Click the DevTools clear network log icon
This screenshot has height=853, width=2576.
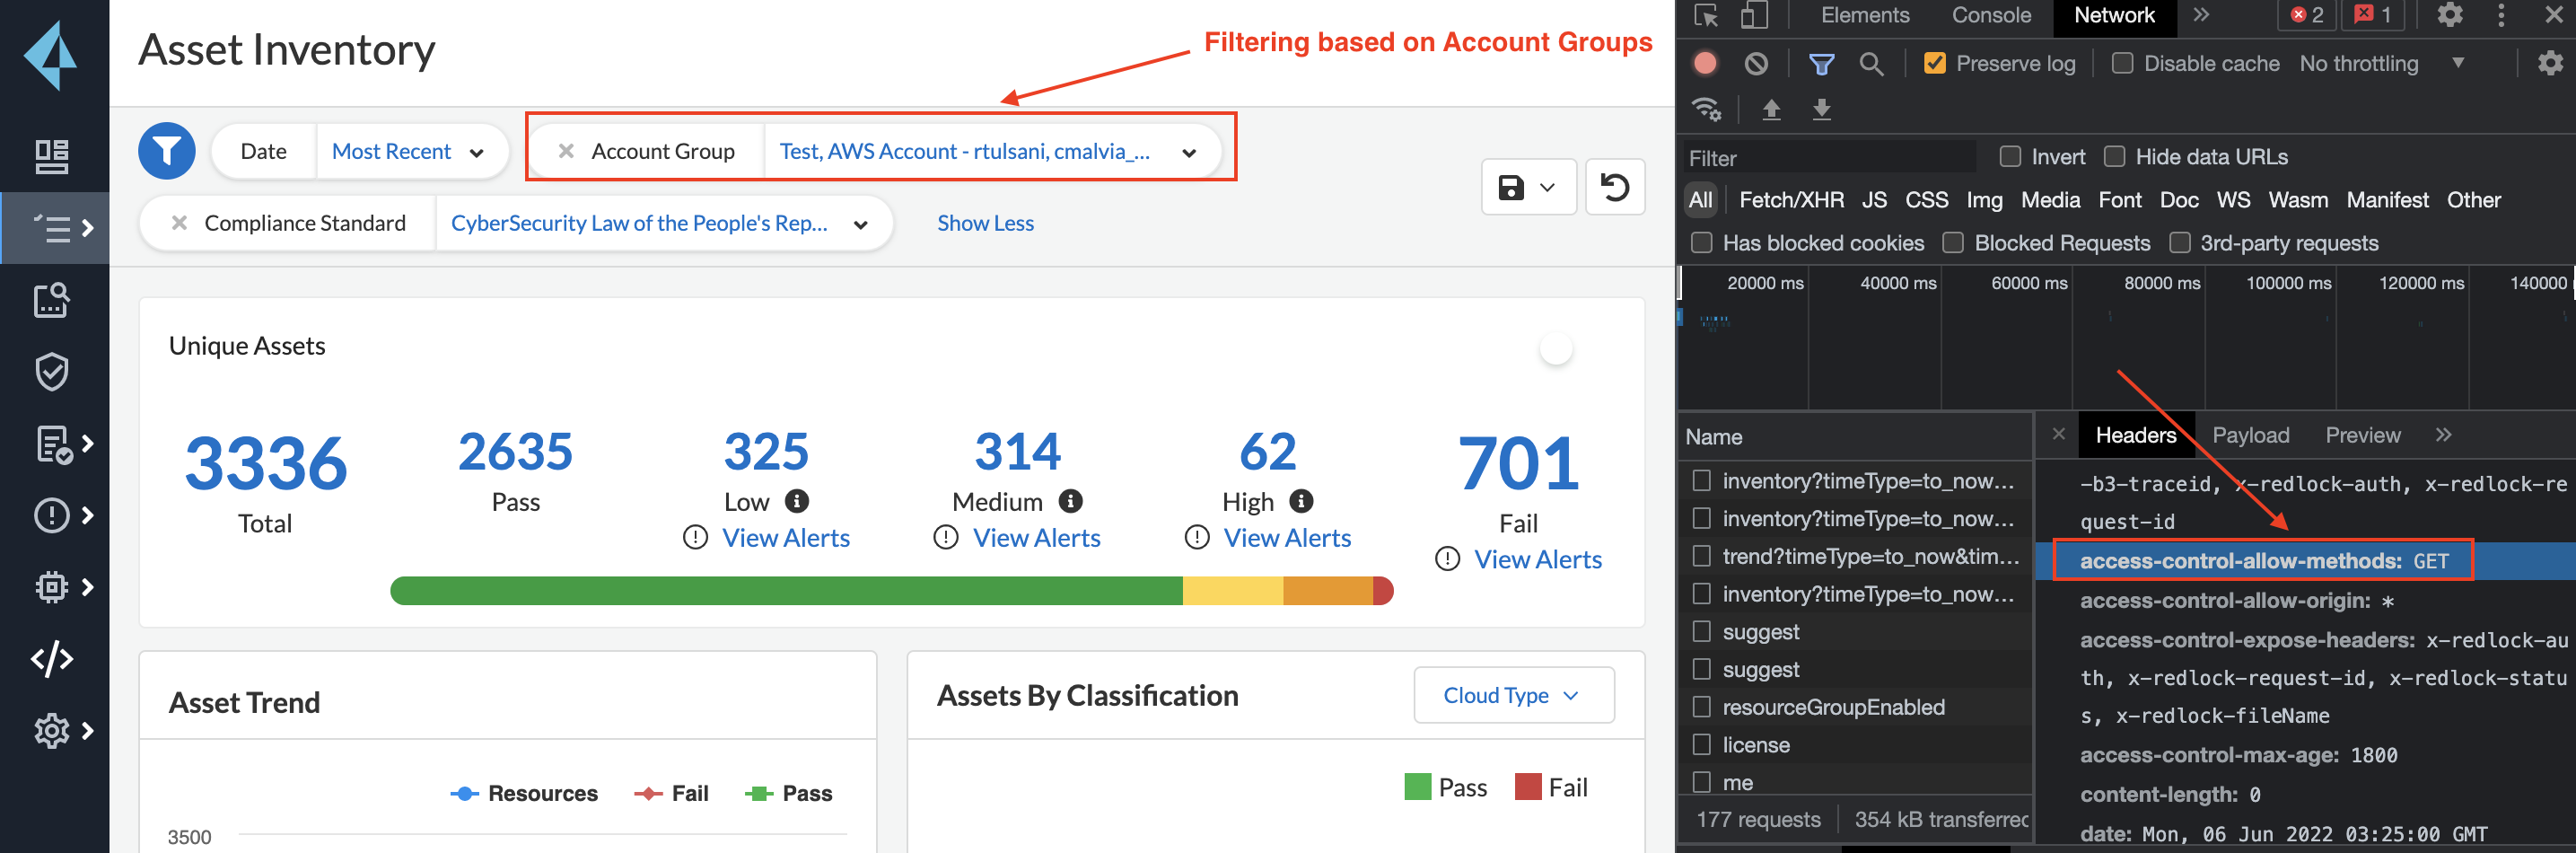pyautogui.click(x=1756, y=64)
